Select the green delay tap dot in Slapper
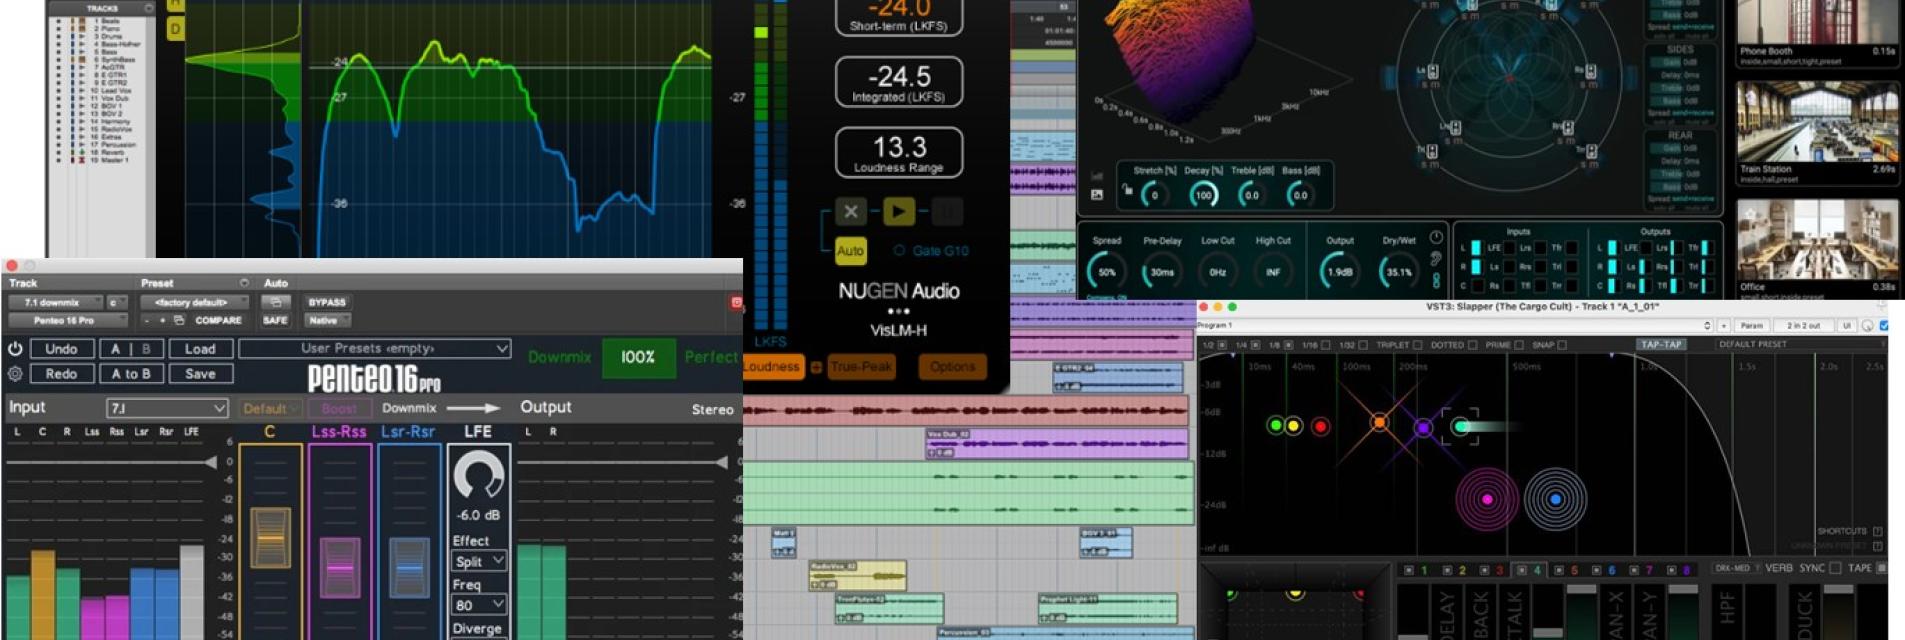 tap(1275, 425)
